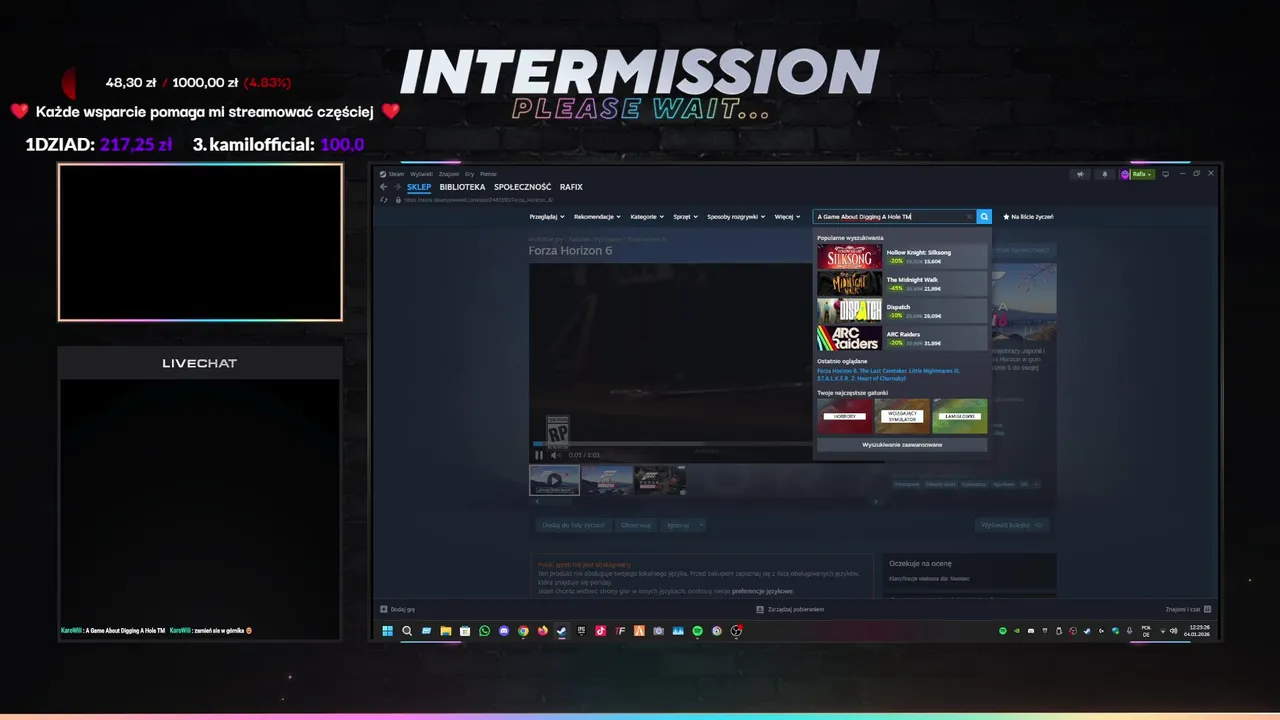This screenshot has width=1280, height=720.
Task: Open File Explorer from taskbar
Action: (x=446, y=631)
